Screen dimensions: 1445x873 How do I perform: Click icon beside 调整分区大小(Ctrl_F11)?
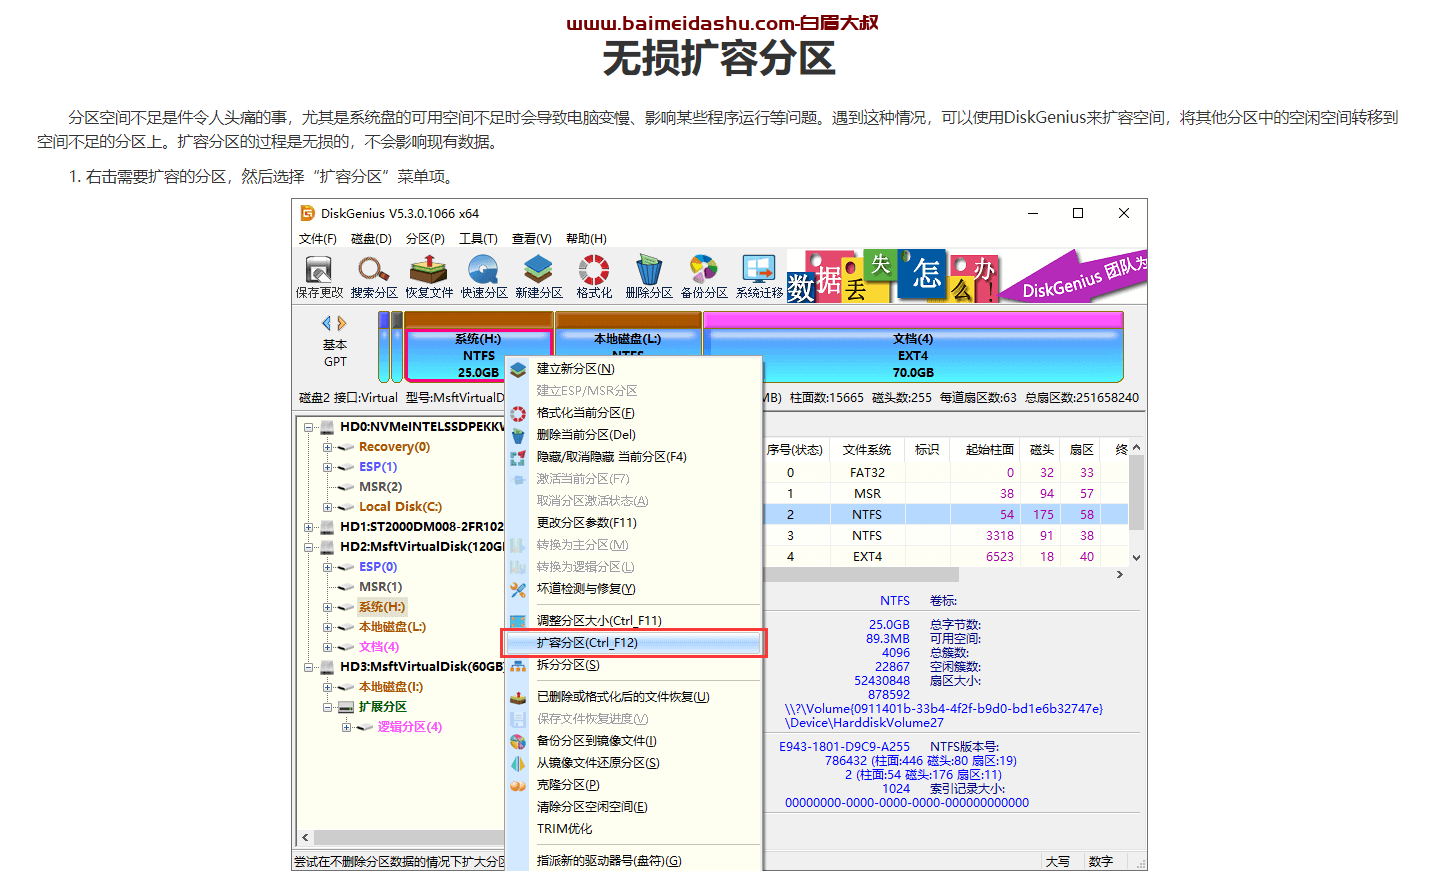[x=518, y=621]
